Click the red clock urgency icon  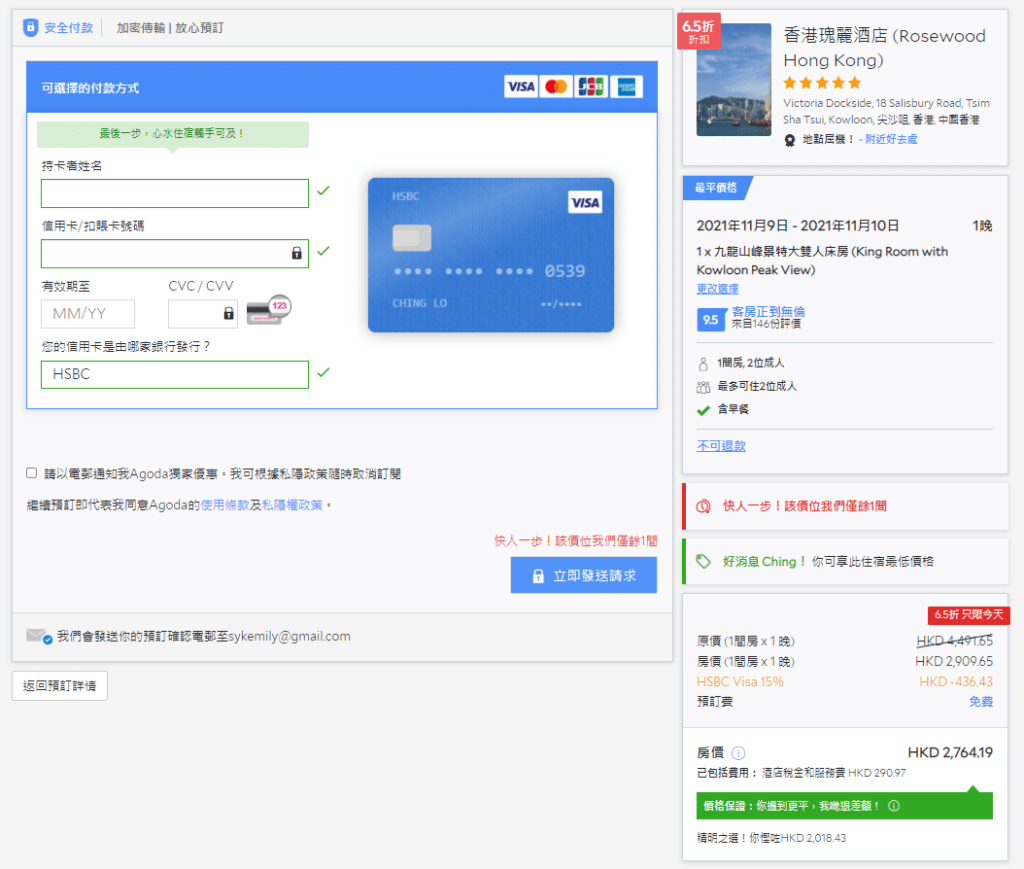click(703, 506)
